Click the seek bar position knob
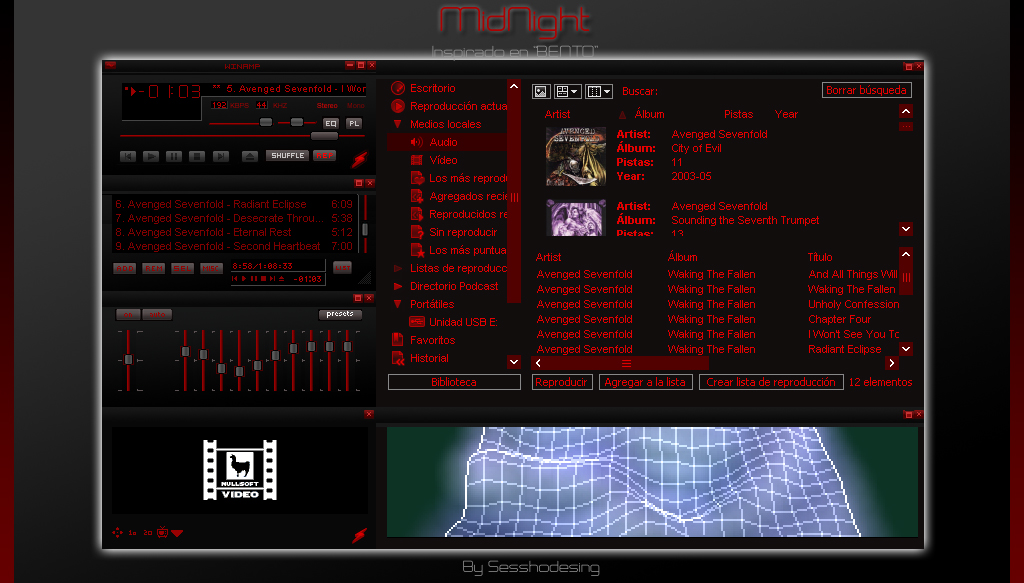1024x583 pixels. coord(324,136)
